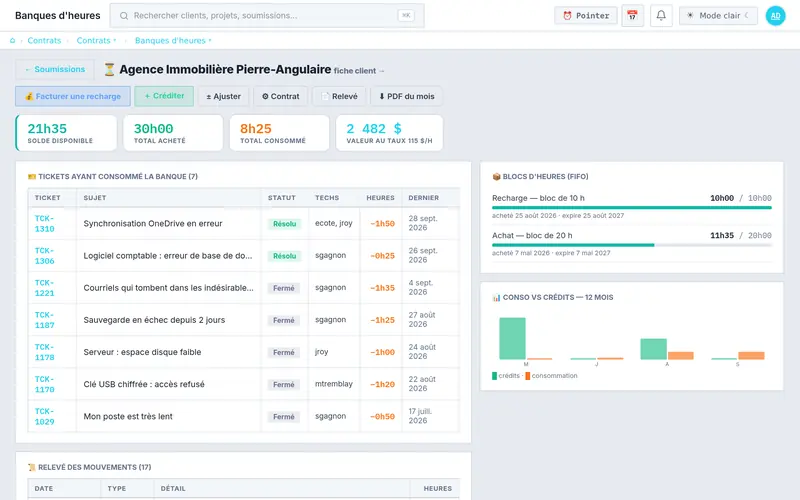Click the tall green credits bar for M
800x500 pixels.
click(x=512, y=339)
